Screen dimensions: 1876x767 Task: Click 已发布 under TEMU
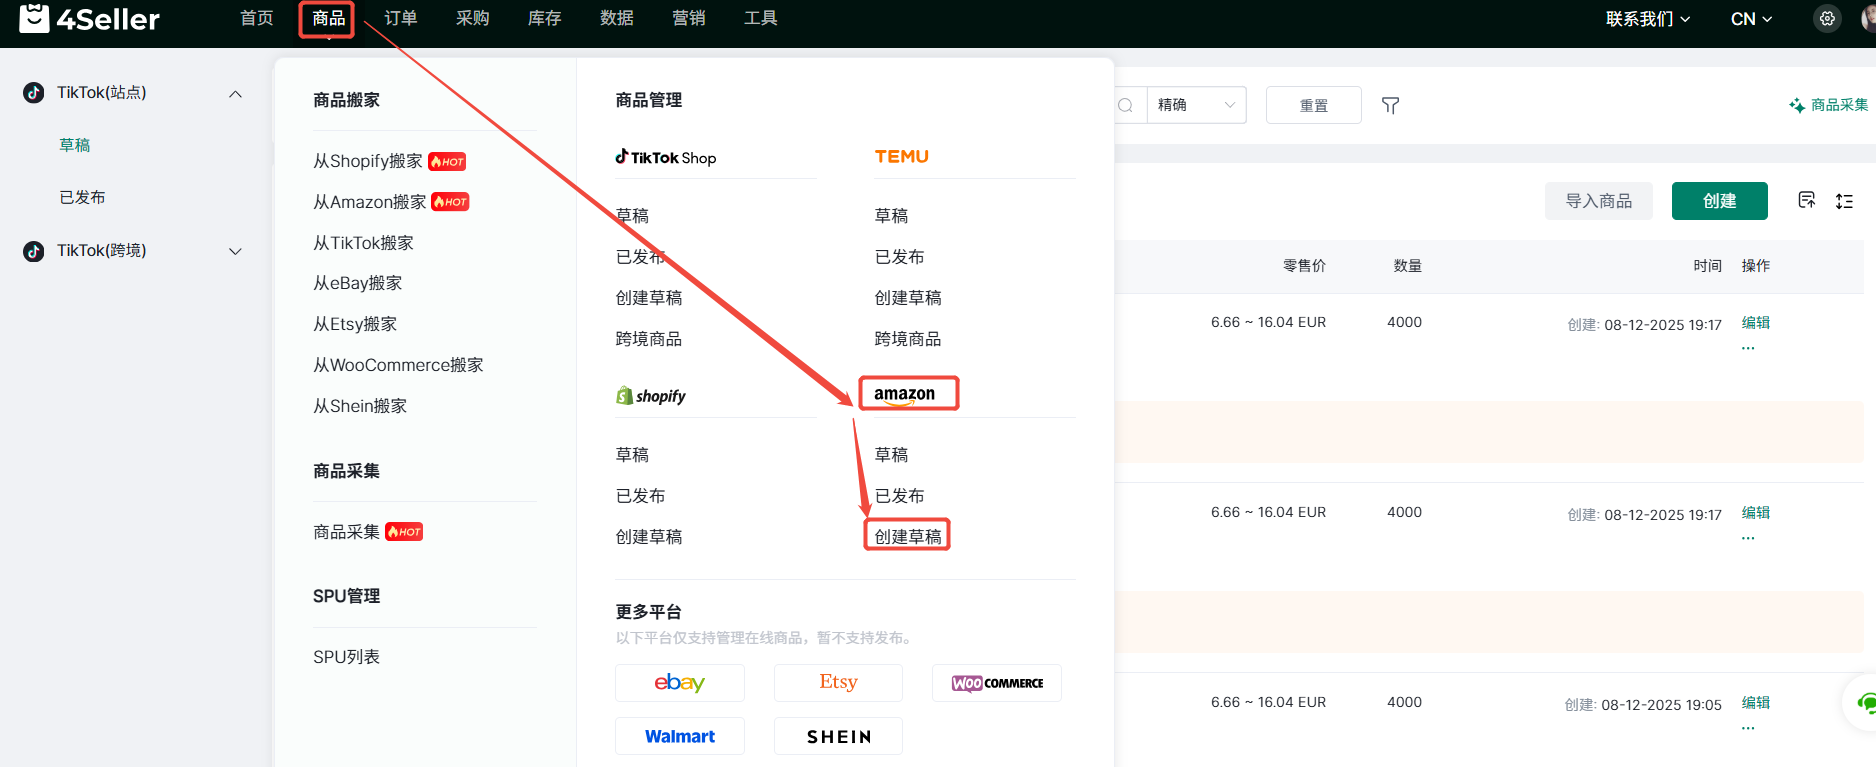[899, 257]
